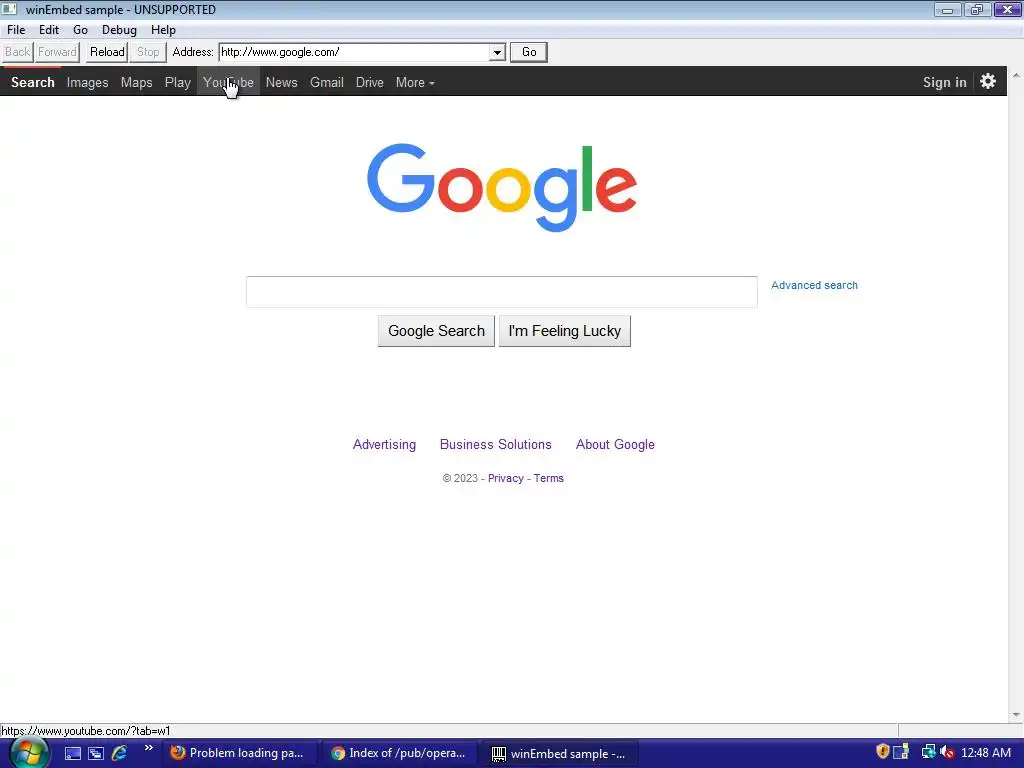Image resolution: width=1024 pixels, height=768 pixels.
Task: Open the Help menu
Action: coord(163,30)
